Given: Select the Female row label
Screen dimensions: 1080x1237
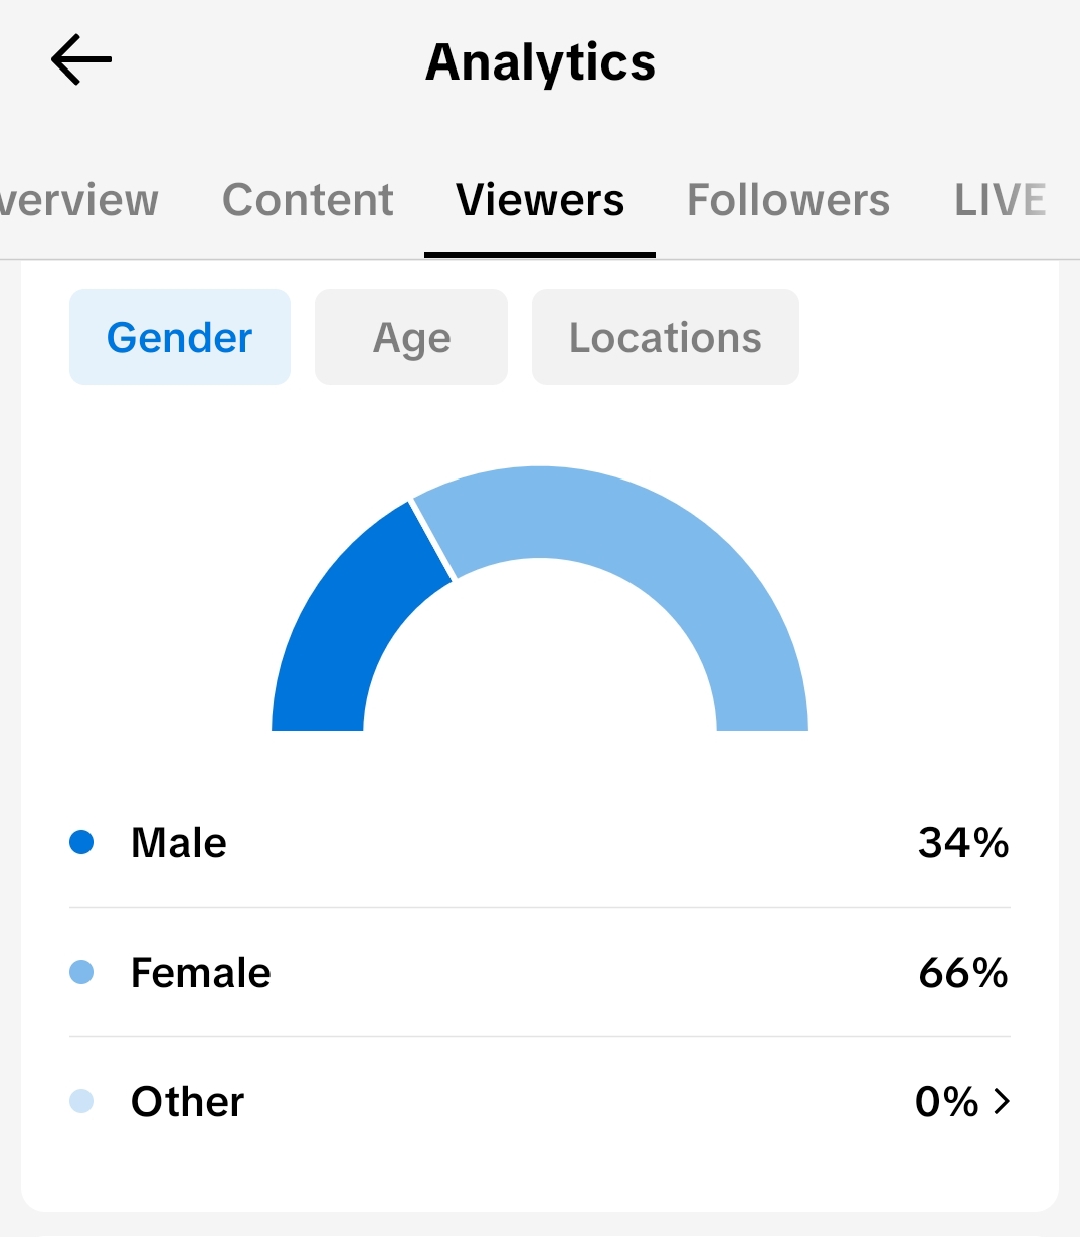Looking at the screenshot, I should coord(201,972).
